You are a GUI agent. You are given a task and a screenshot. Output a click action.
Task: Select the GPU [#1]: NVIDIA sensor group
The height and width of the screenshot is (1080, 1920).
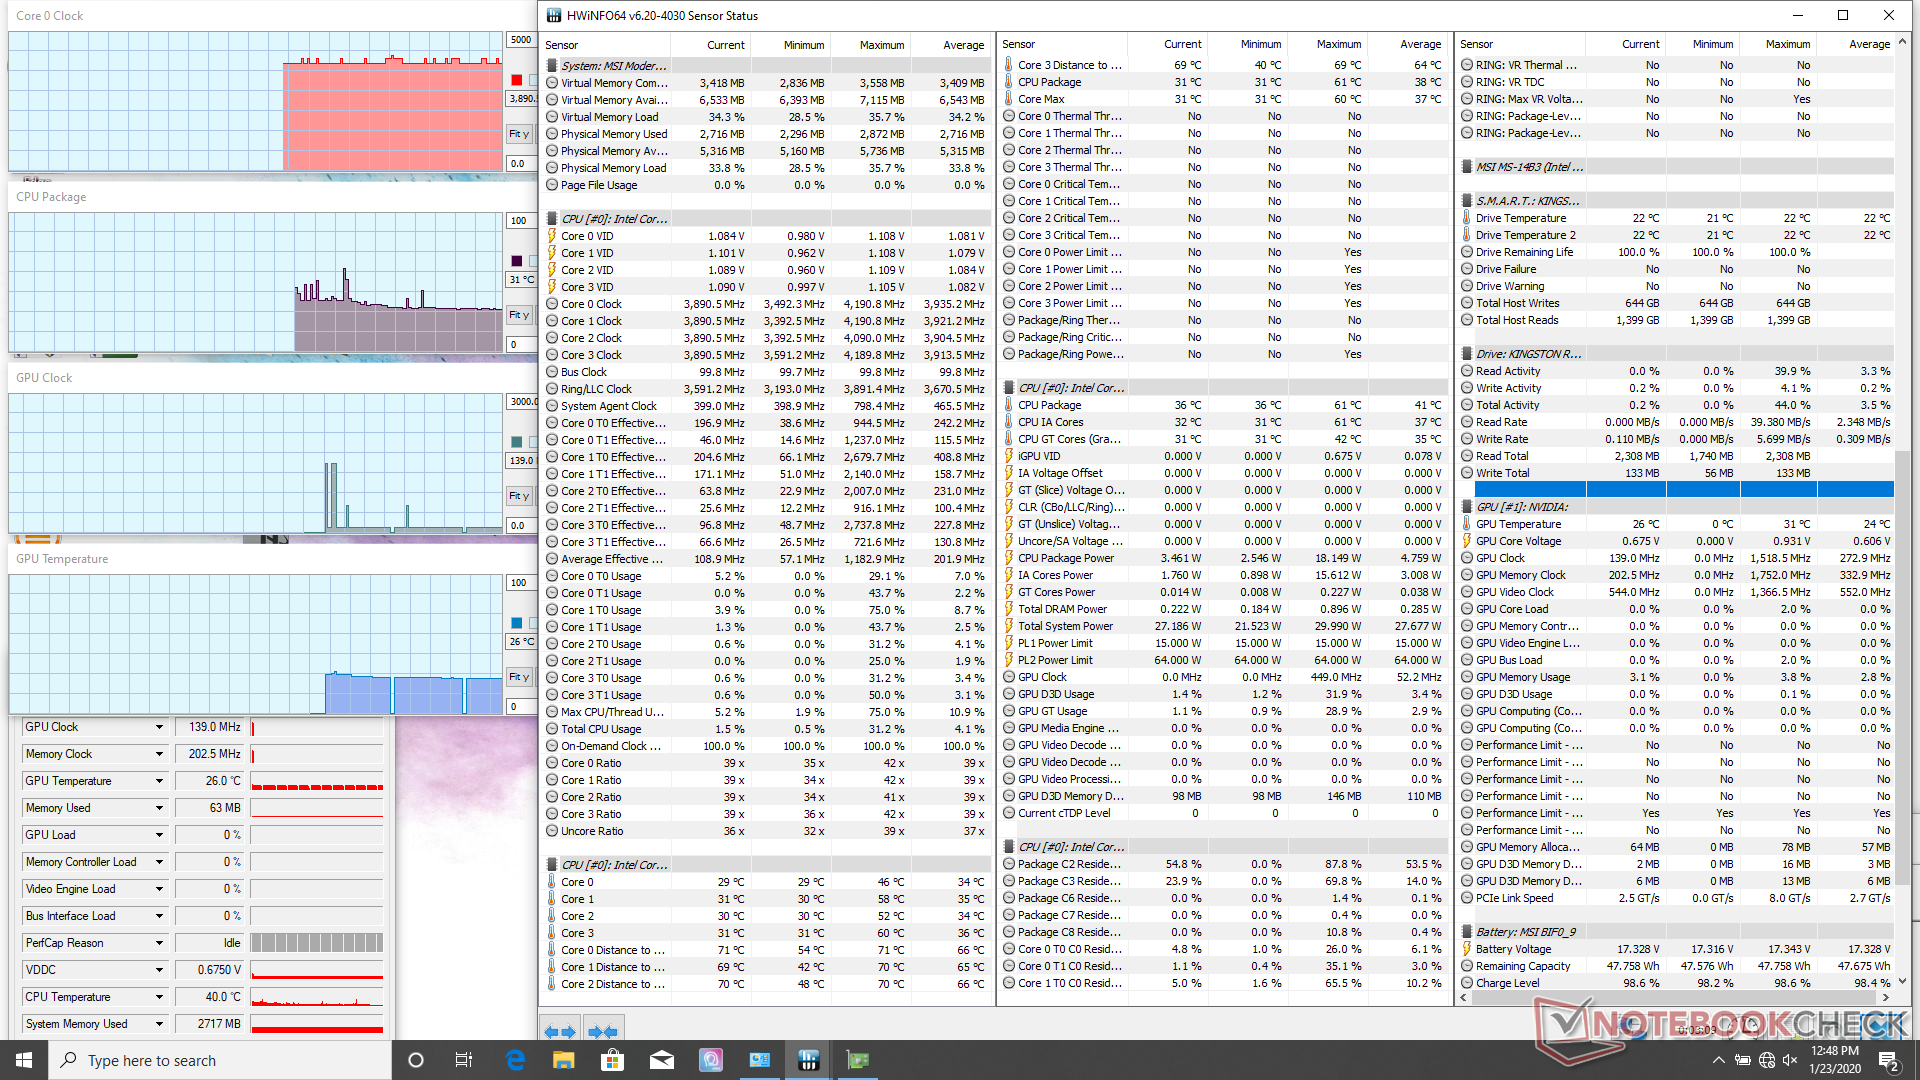(x=1522, y=507)
